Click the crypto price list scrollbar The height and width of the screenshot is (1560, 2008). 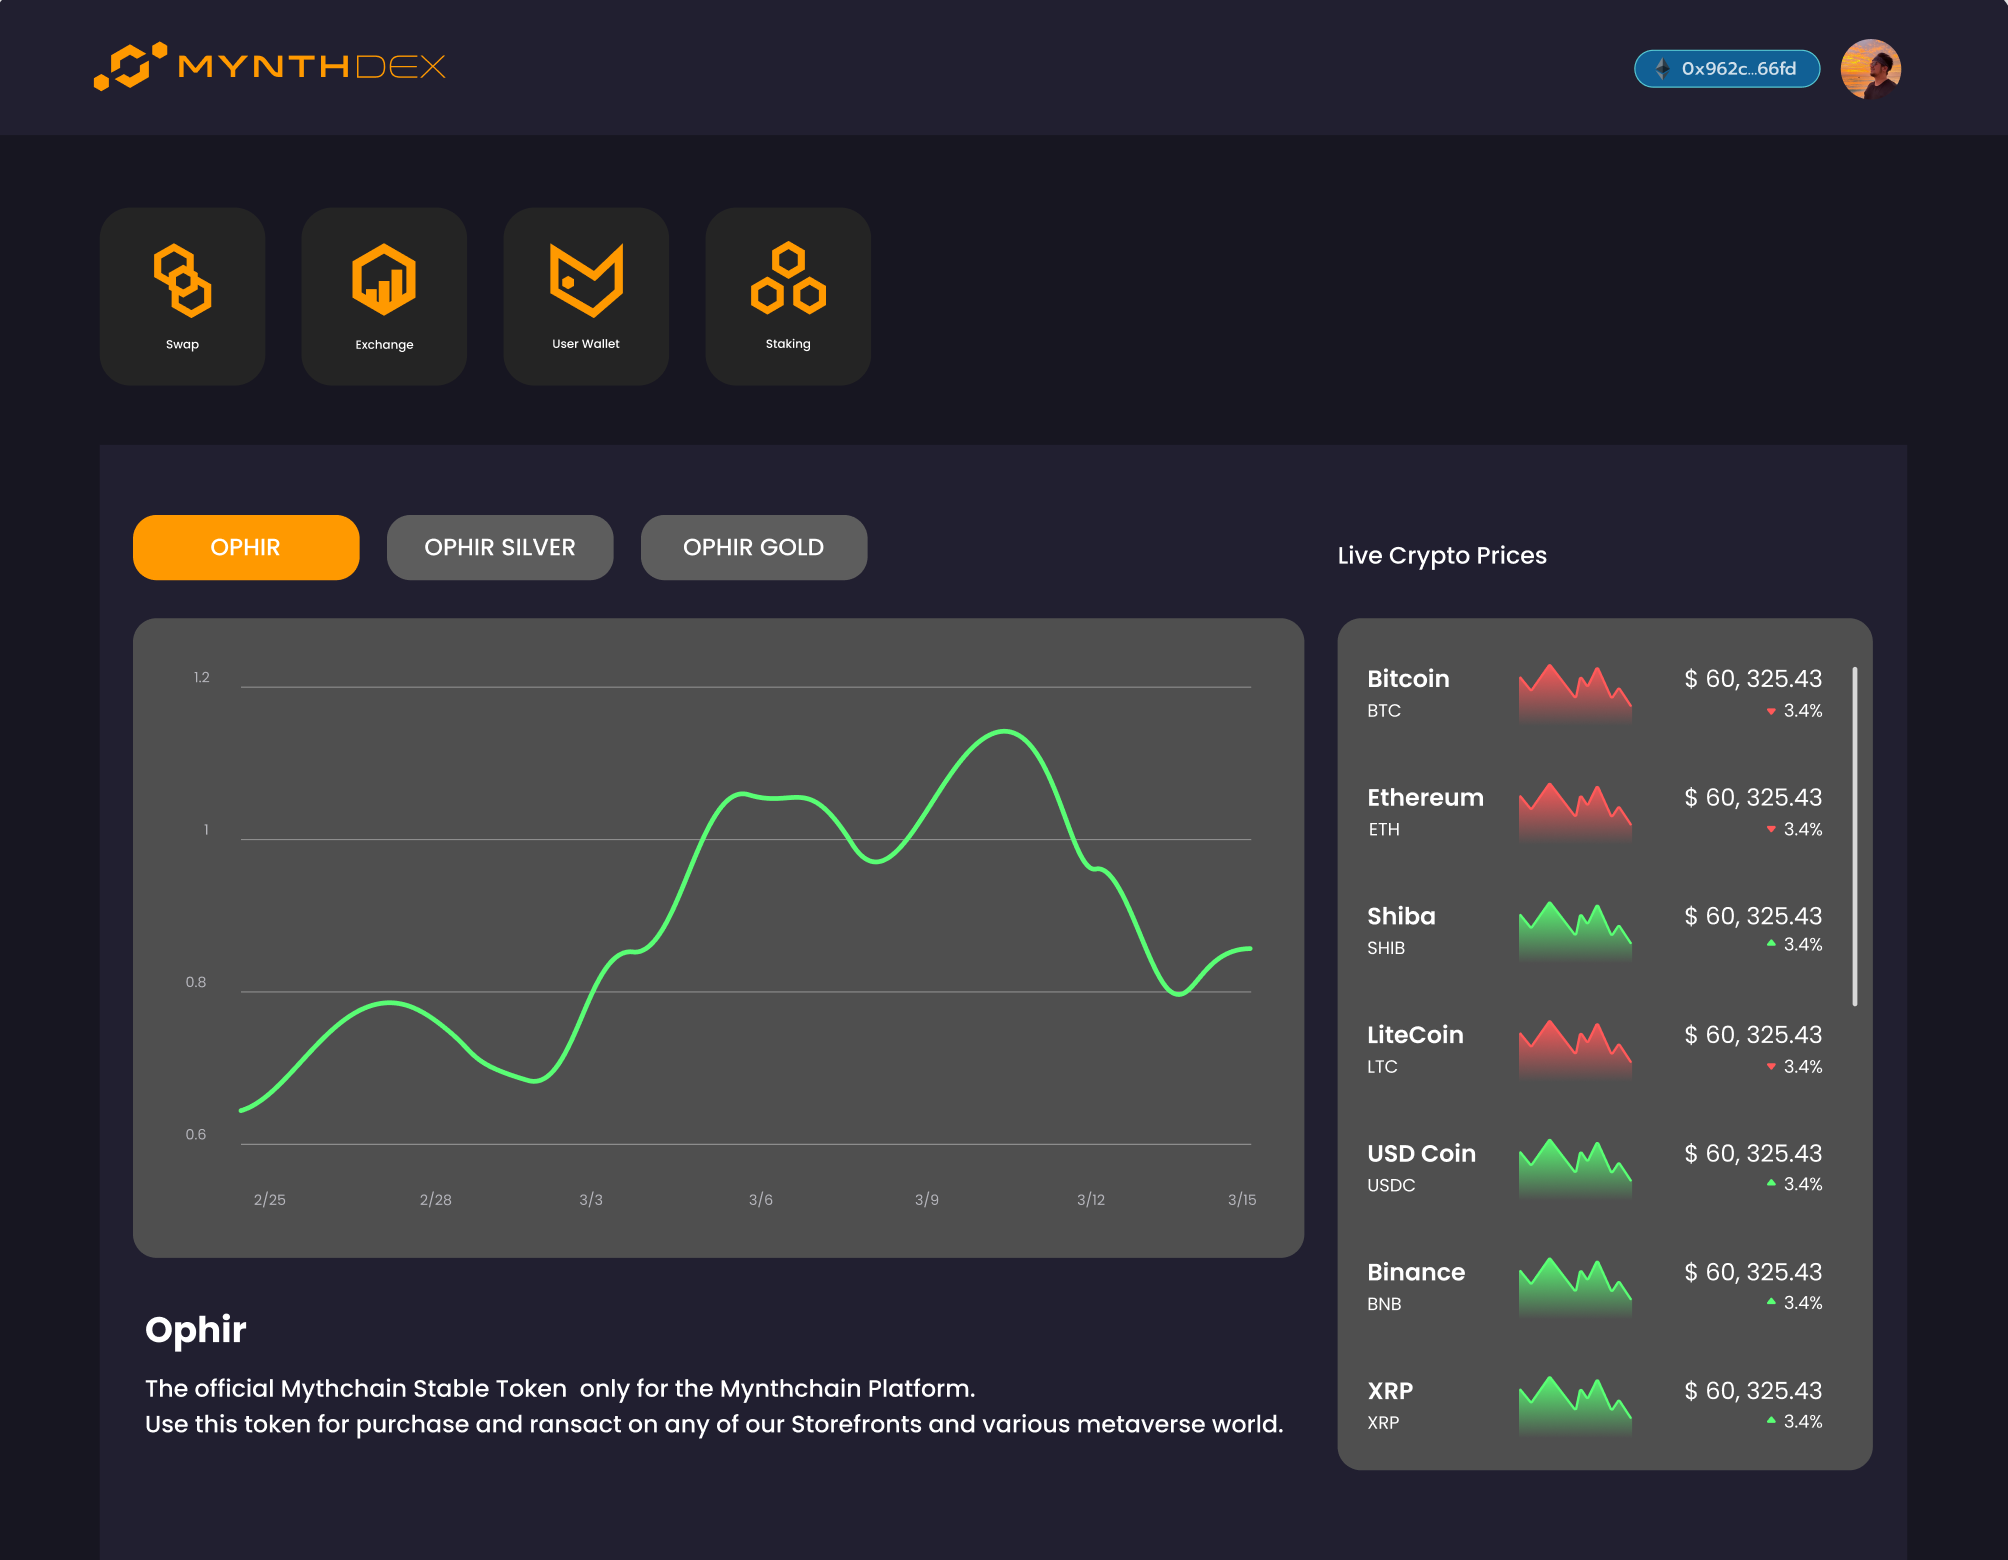click(x=1855, y=836)
